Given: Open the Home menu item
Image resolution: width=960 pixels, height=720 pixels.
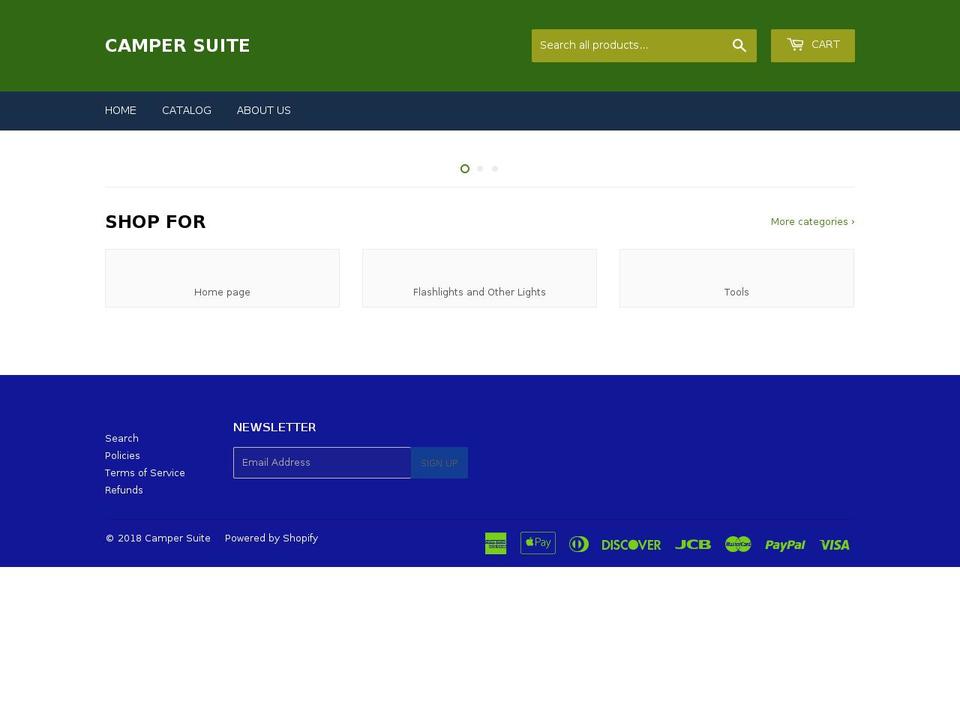Looking at the screenshot, I should [121, 110].
